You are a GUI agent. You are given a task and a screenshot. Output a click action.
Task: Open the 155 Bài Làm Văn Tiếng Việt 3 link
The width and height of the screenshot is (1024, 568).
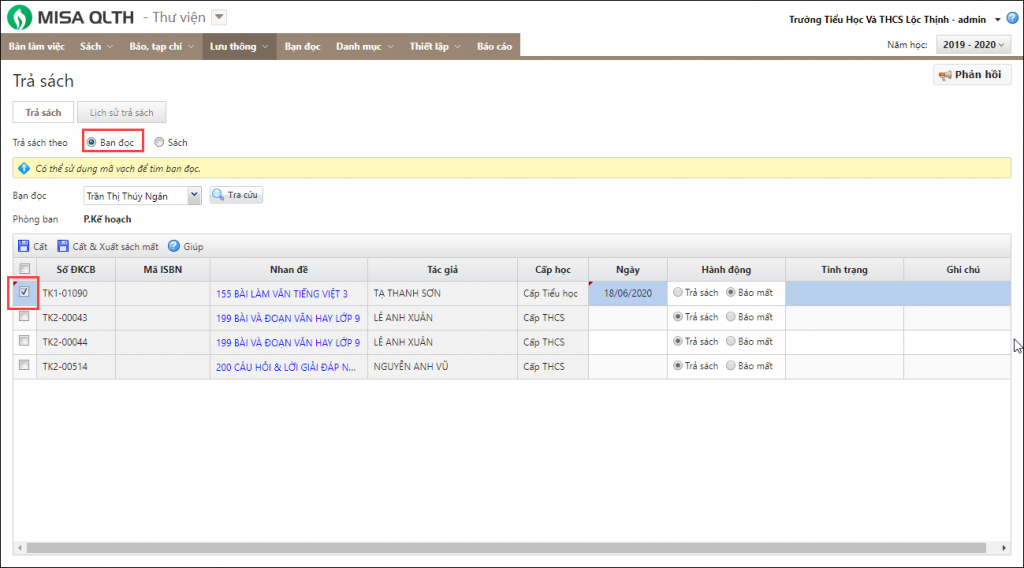coord(281,294)
